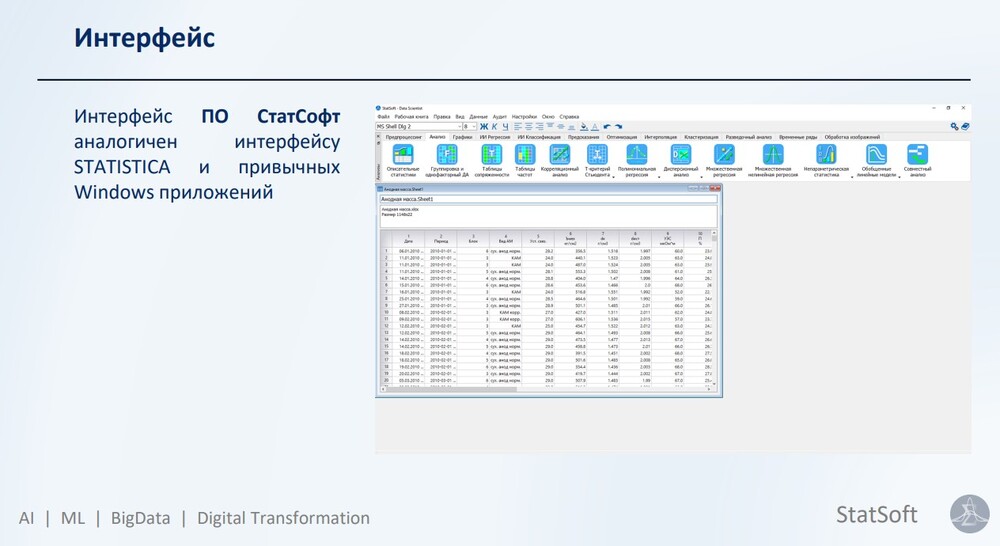This screenshot has height=546, width=1000.
Task: Open the Данные menu
Action: pyautogui.click(x=478, y=117)
